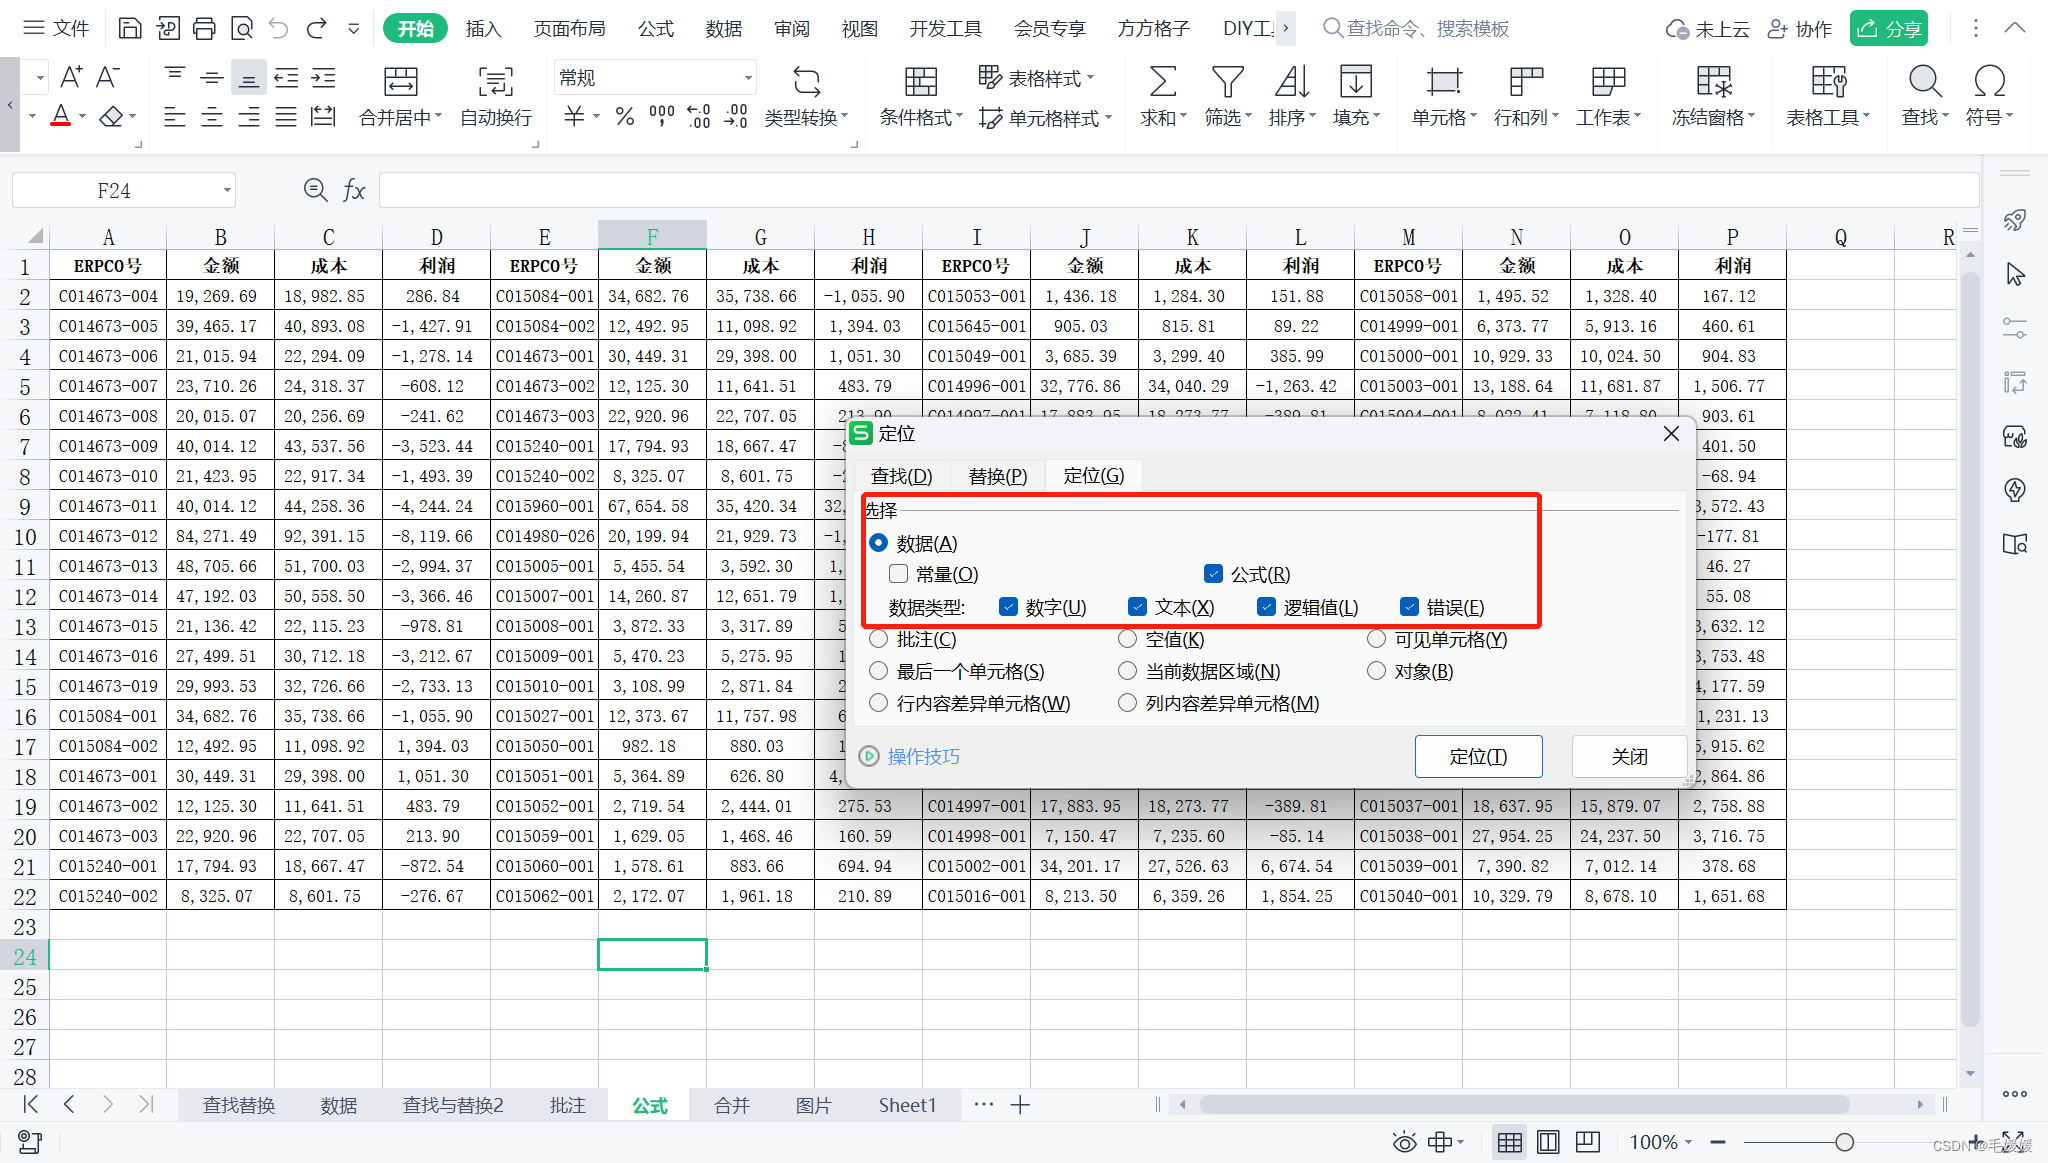Click the Wrap Text (自动换行) icon
This screenshot has height=1163, width=2048.
point(495,82)
